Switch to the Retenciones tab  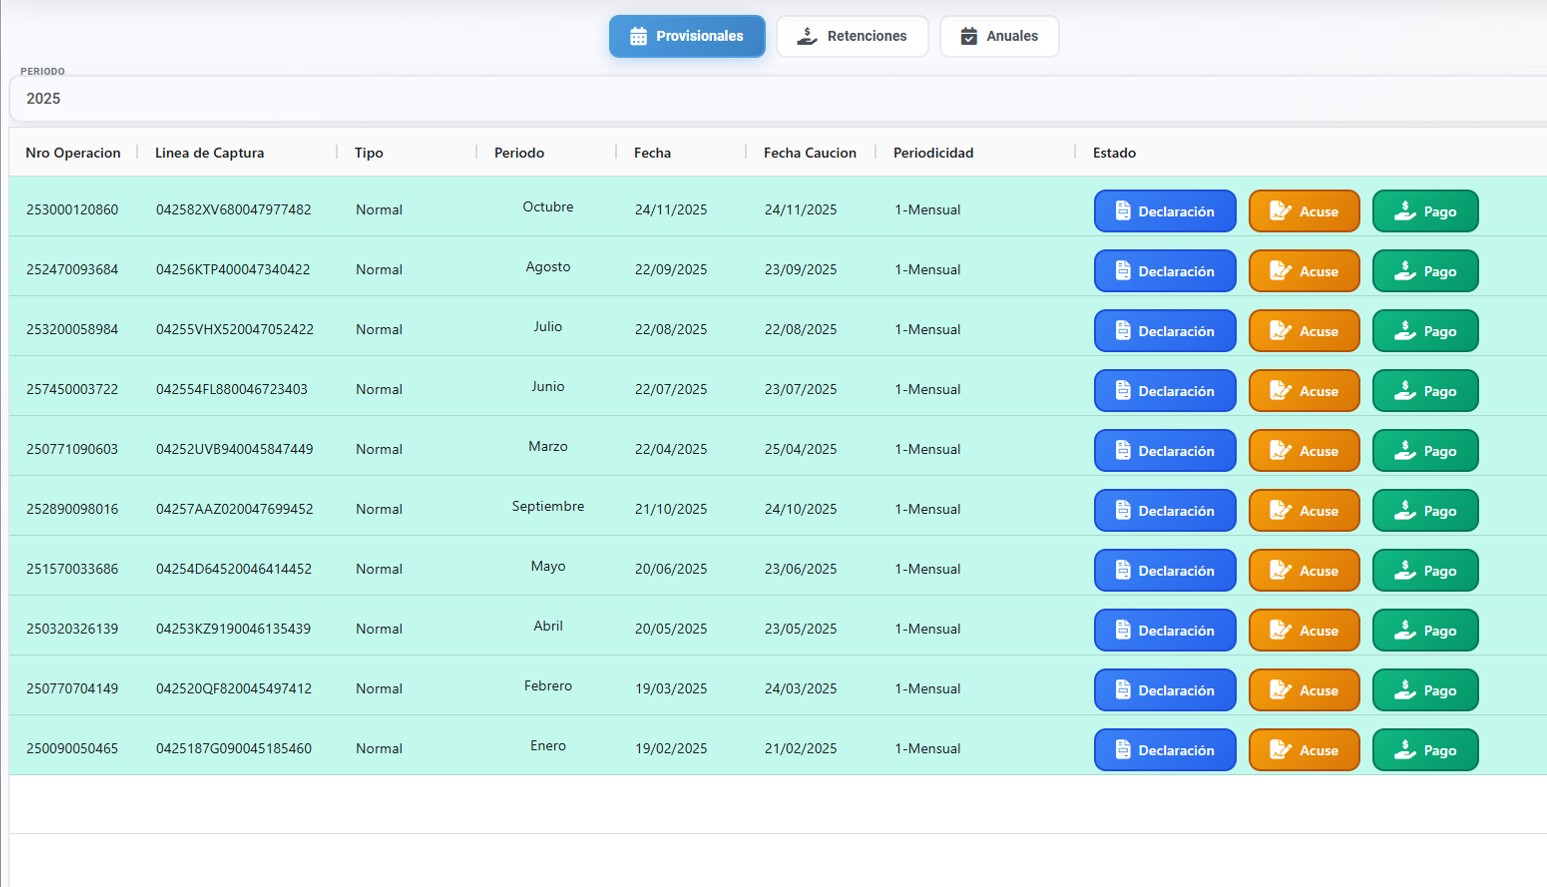point(852,36)
